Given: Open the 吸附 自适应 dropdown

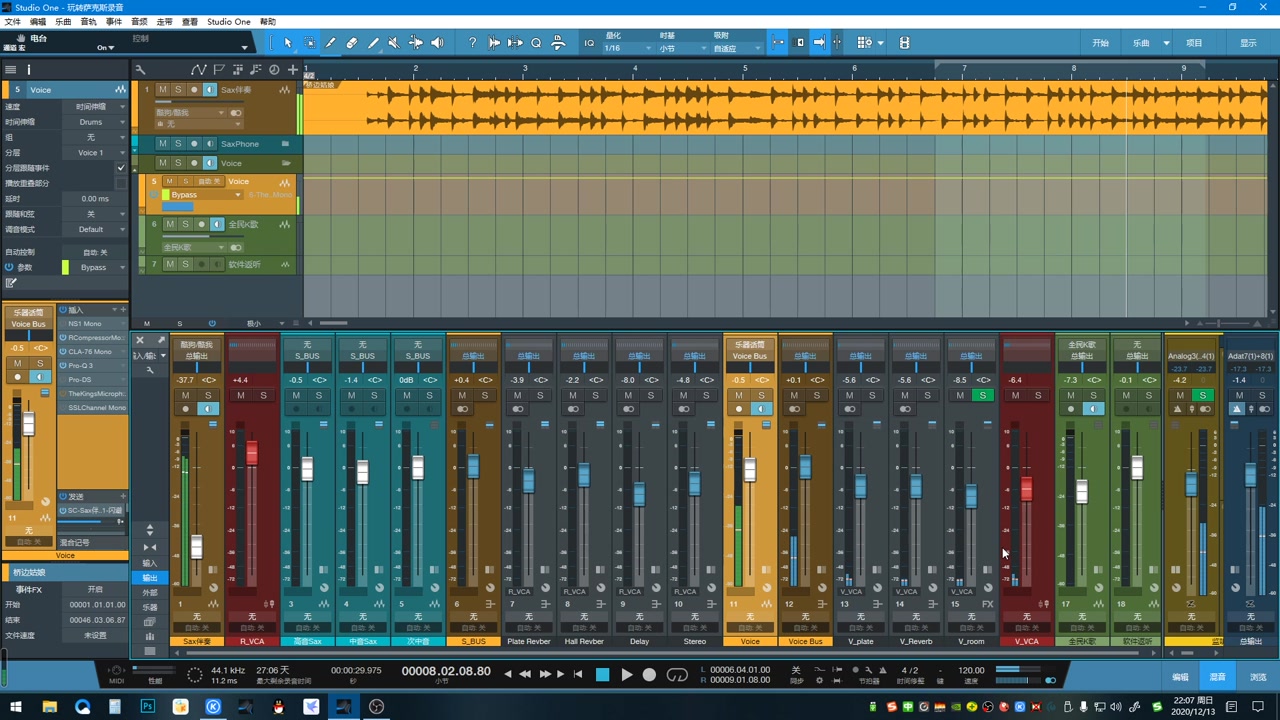Looking at the screenshot, I should click(x=737, y=48).
